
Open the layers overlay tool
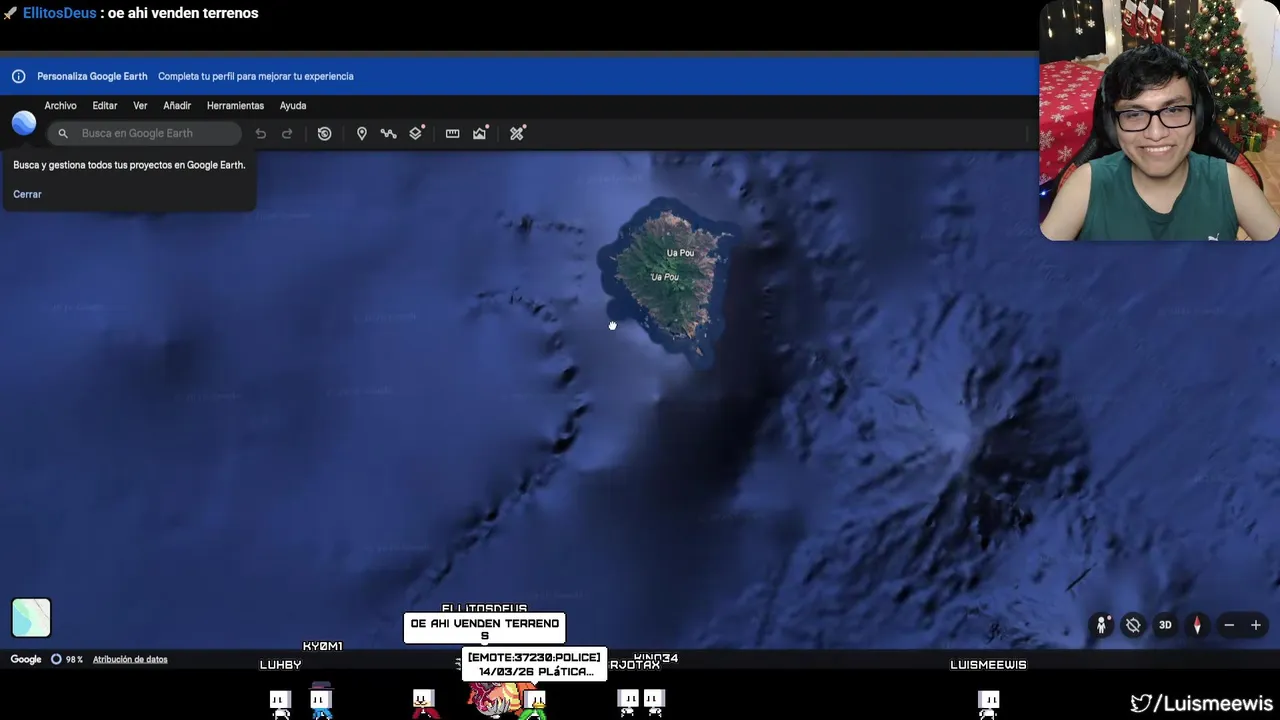pos(417,133)
